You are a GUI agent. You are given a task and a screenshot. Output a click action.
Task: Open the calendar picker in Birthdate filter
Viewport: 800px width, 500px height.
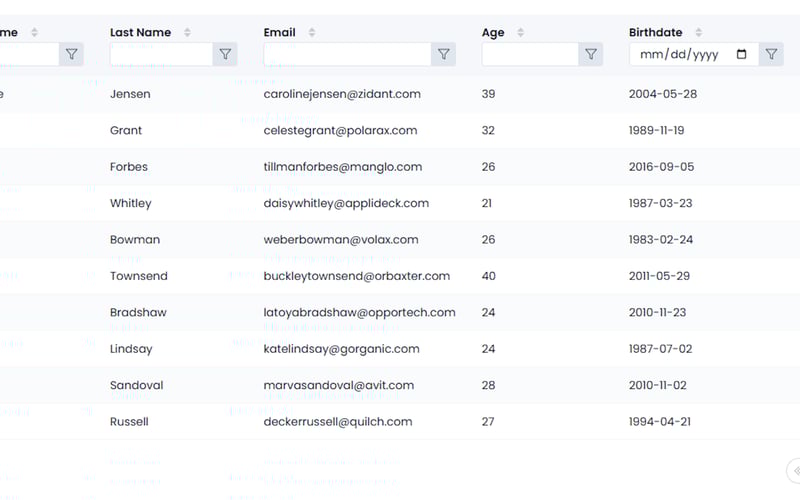[x=741, y=54]
